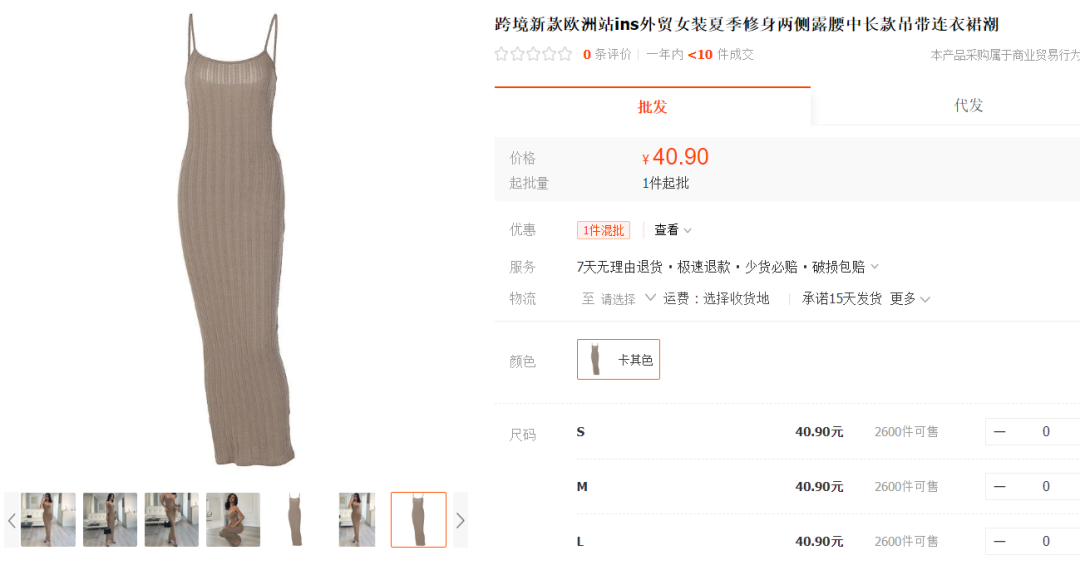Expand the 查看 discount dropdown
The width and height of the screenshot is (1080, 570).
[x=672, y=230]
